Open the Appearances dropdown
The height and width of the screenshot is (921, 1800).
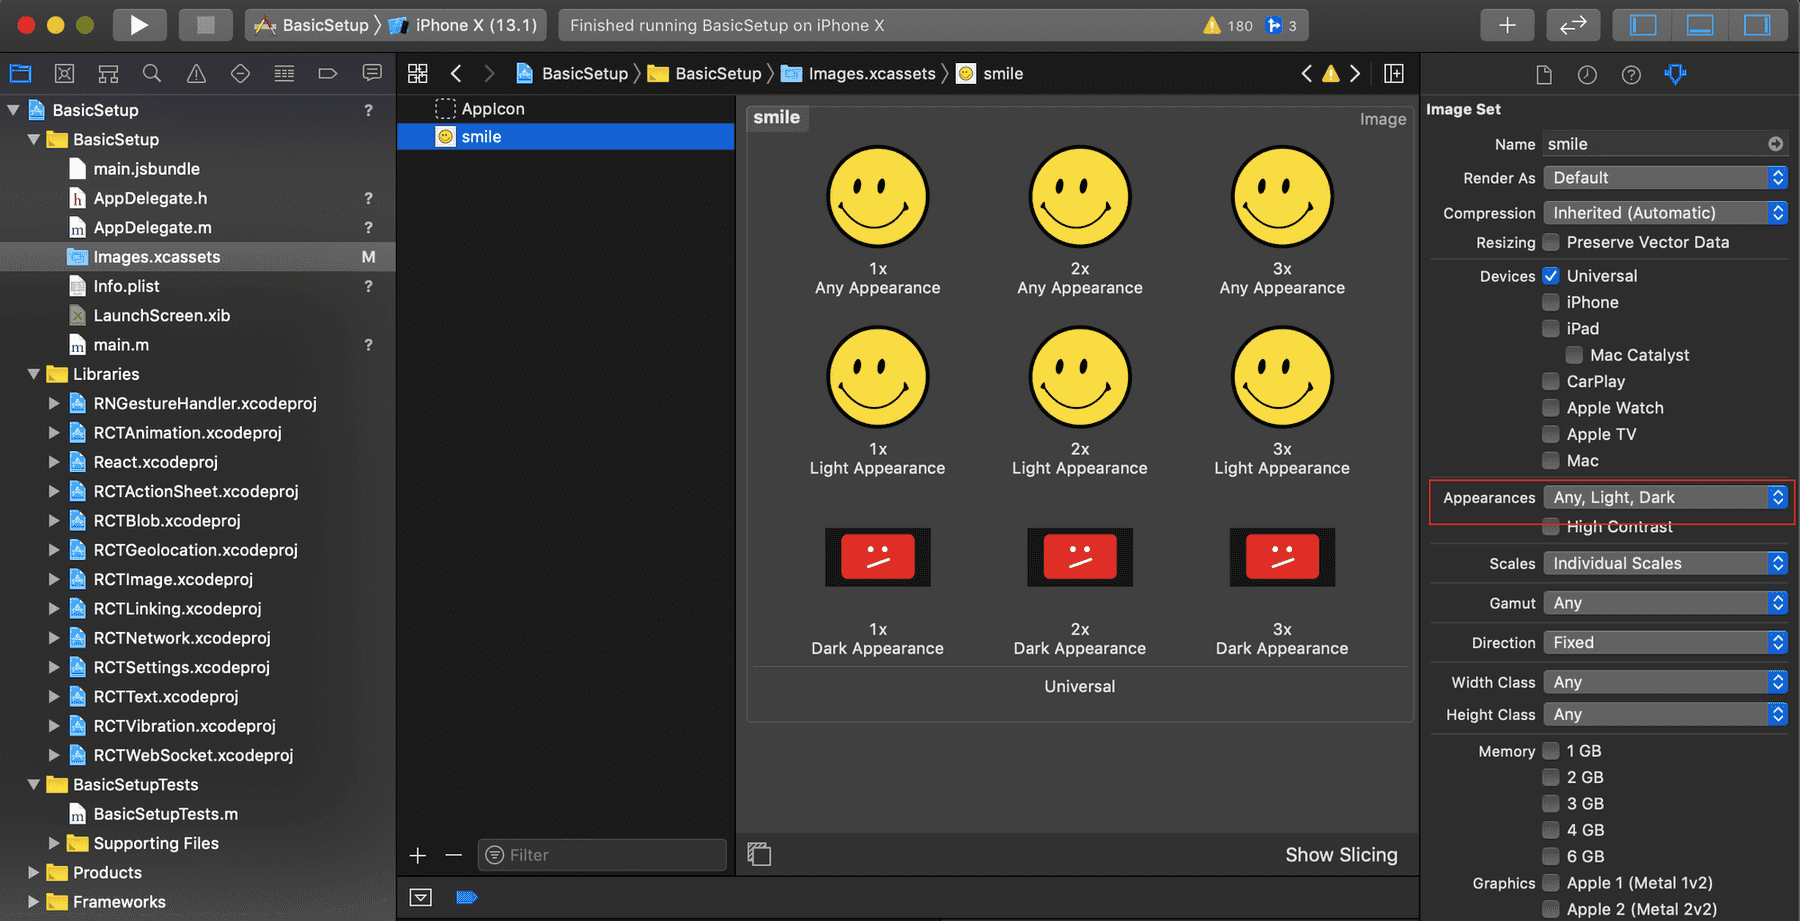[1664, 497]
